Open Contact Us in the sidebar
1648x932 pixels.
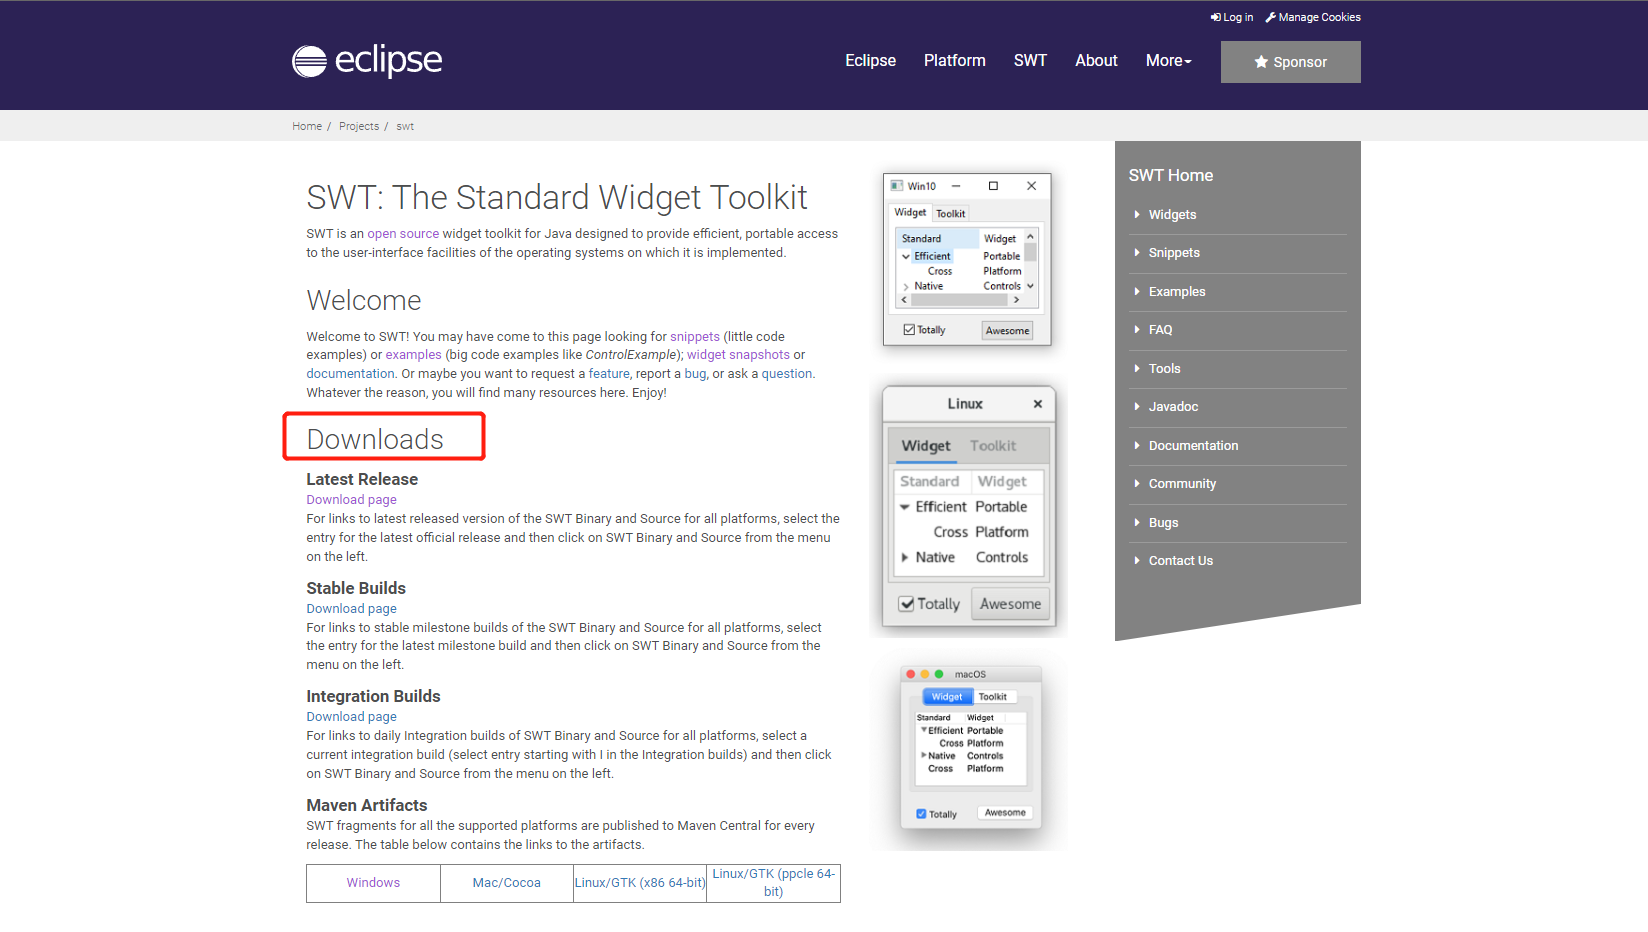click(1180, 561)
